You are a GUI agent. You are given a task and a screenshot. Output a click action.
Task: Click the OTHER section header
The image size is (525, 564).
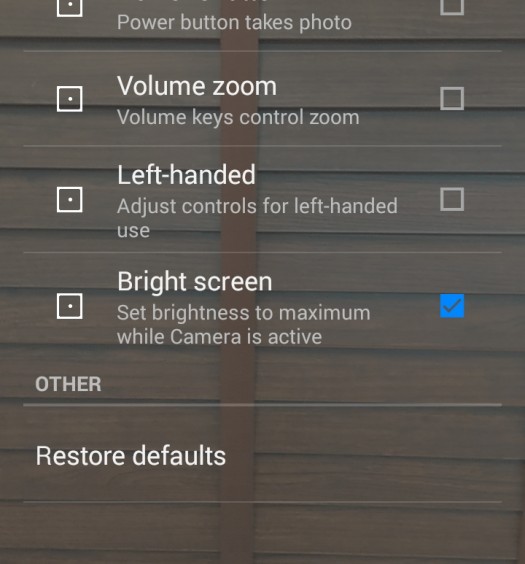[x=68, y=384]
